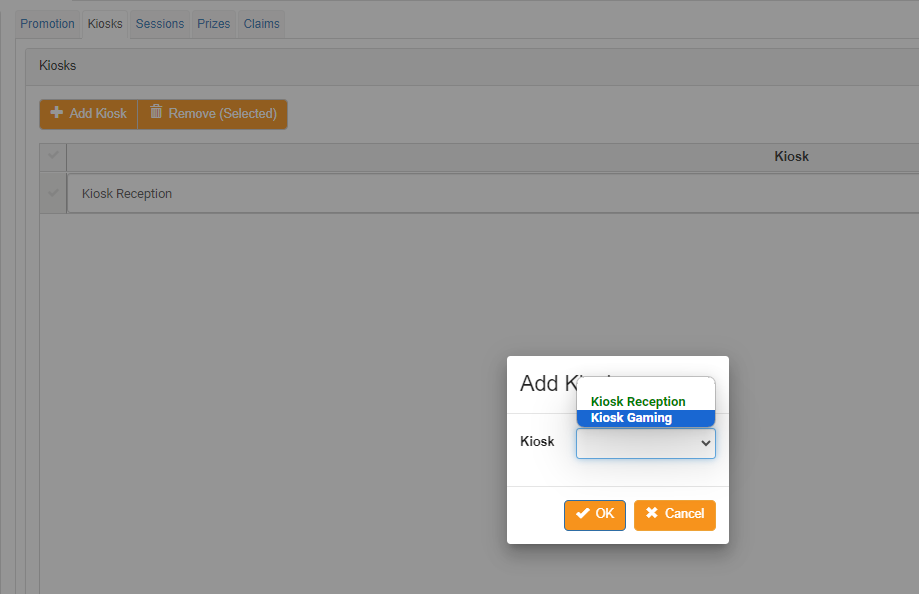This screenshot has width=919, height=594.
Task: Go to the Prizes tab
Action: coord(214,24)
